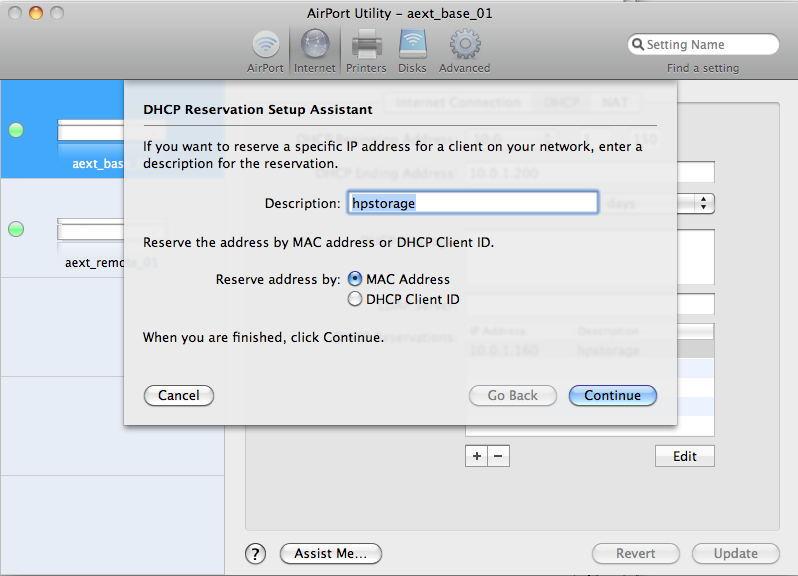Click the green status light of aext_remote_01

[16, 229]
